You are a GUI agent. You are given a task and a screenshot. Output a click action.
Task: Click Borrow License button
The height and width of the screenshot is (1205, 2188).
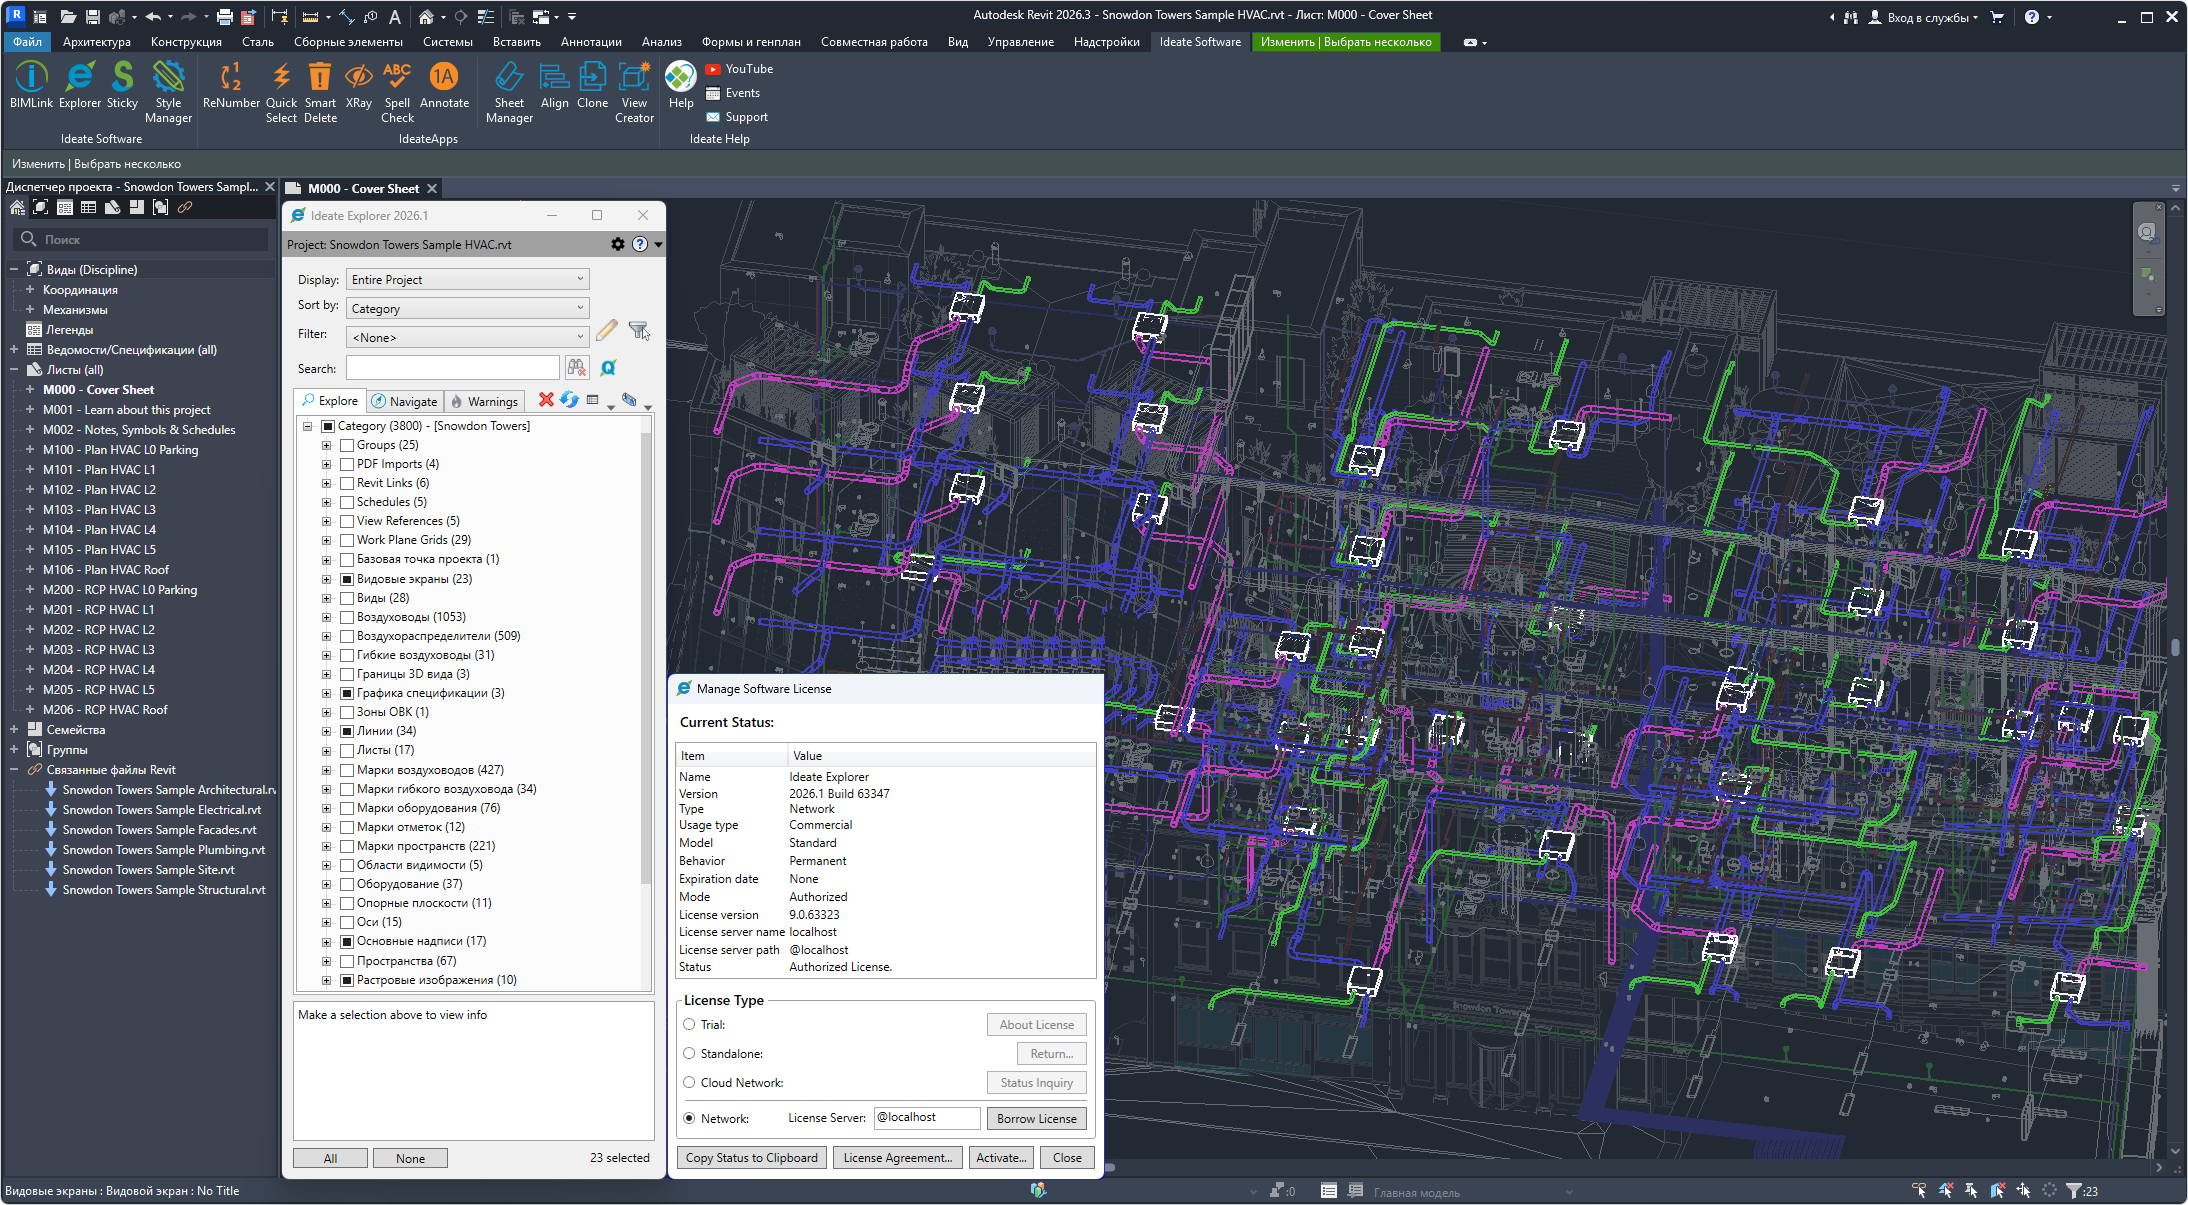click(x=1036, y=1118)
